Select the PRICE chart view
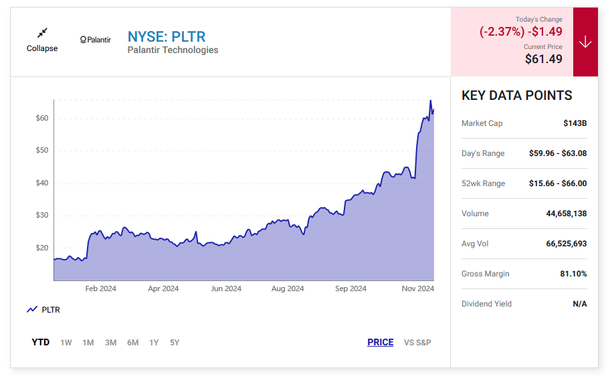The height and width of the screenshot is (379, 608). (380, 342)
